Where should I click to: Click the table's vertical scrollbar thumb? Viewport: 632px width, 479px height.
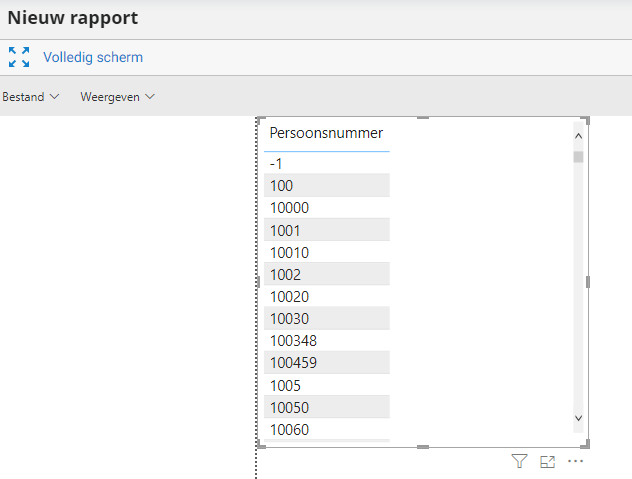(x=578, y=157)
